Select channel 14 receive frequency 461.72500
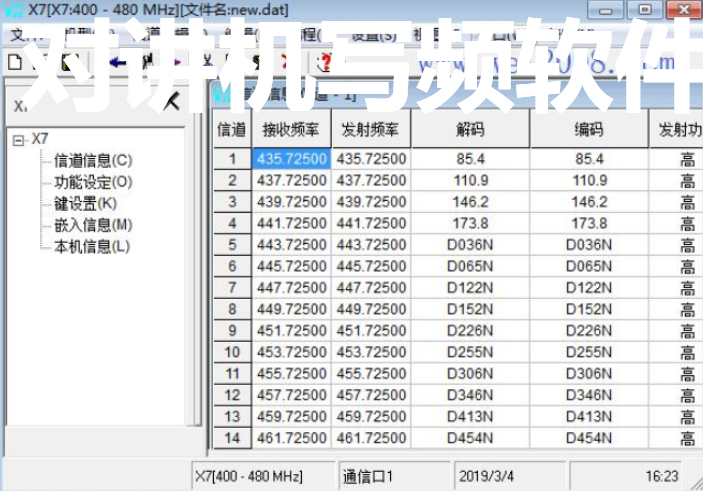This screenshot has width=703, height=491. 291,438
